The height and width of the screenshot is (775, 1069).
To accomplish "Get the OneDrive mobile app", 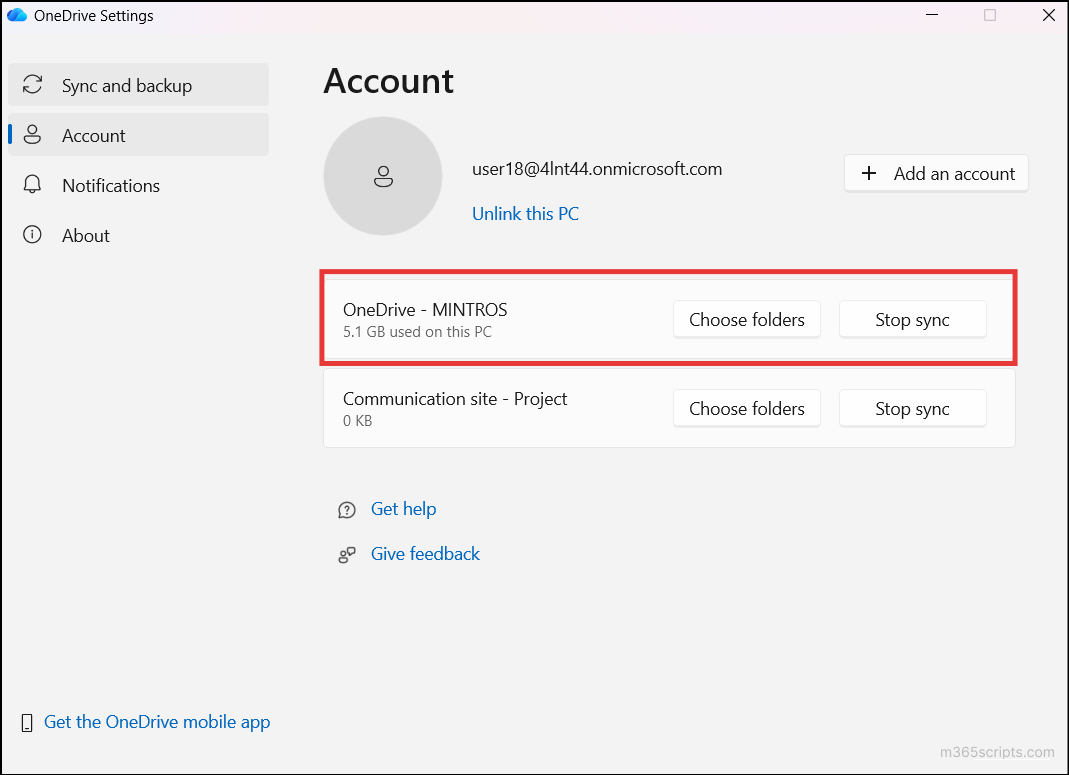I will point(156,721).
